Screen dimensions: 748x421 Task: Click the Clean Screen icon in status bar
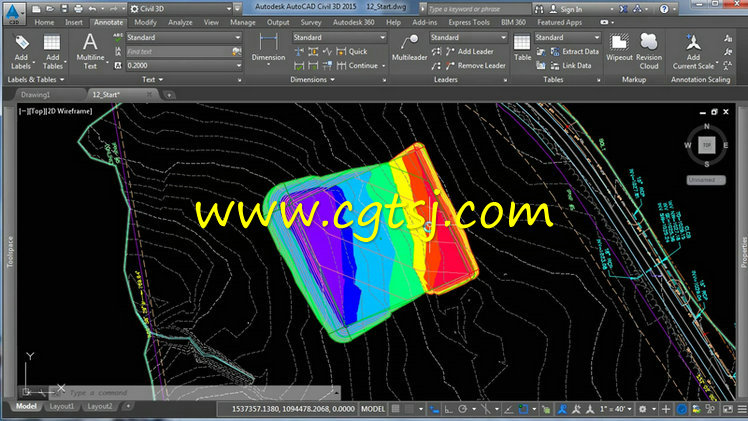tap(727, 409)
